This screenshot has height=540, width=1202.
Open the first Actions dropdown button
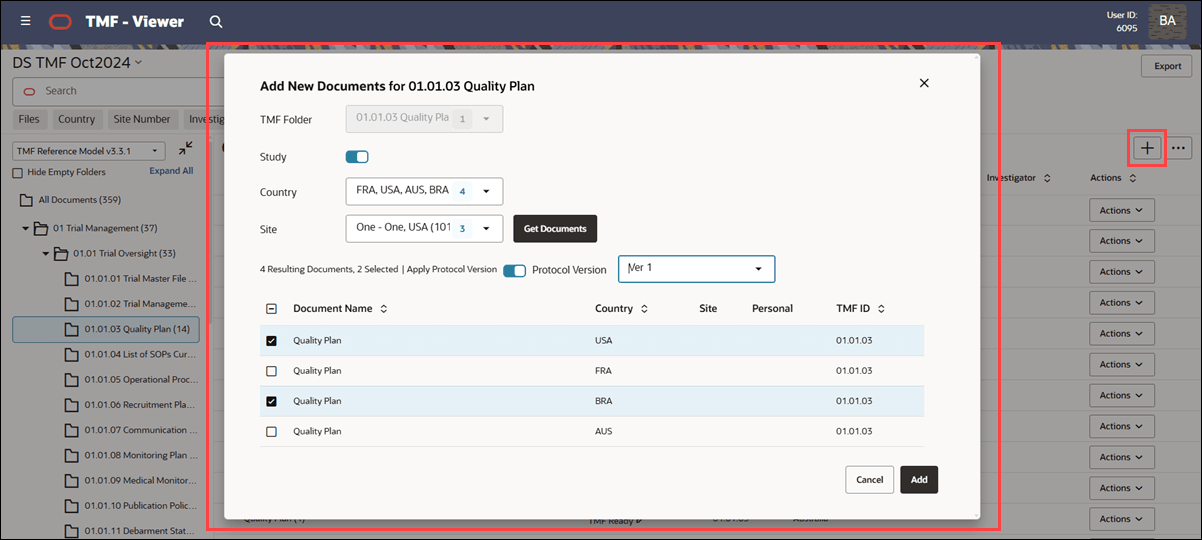pyautogui.click(x=1121, y=210)
